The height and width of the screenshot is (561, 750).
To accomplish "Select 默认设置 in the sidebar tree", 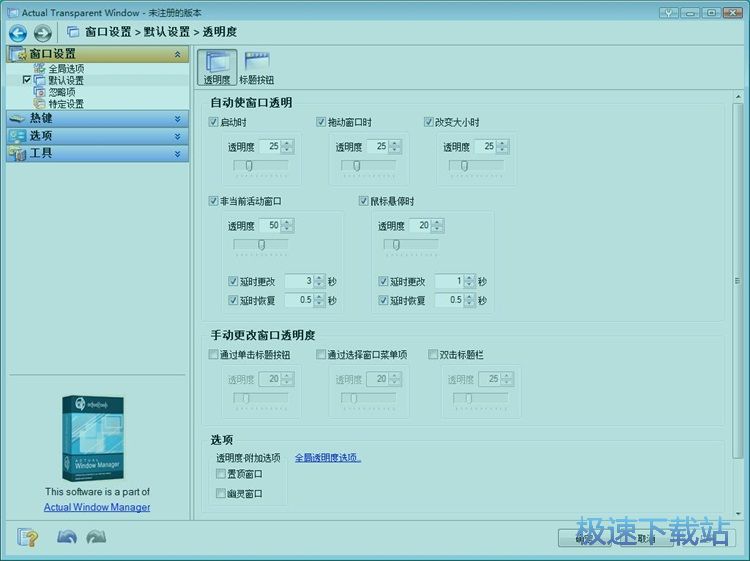I will pyautogui.click(x=66, y=80).
